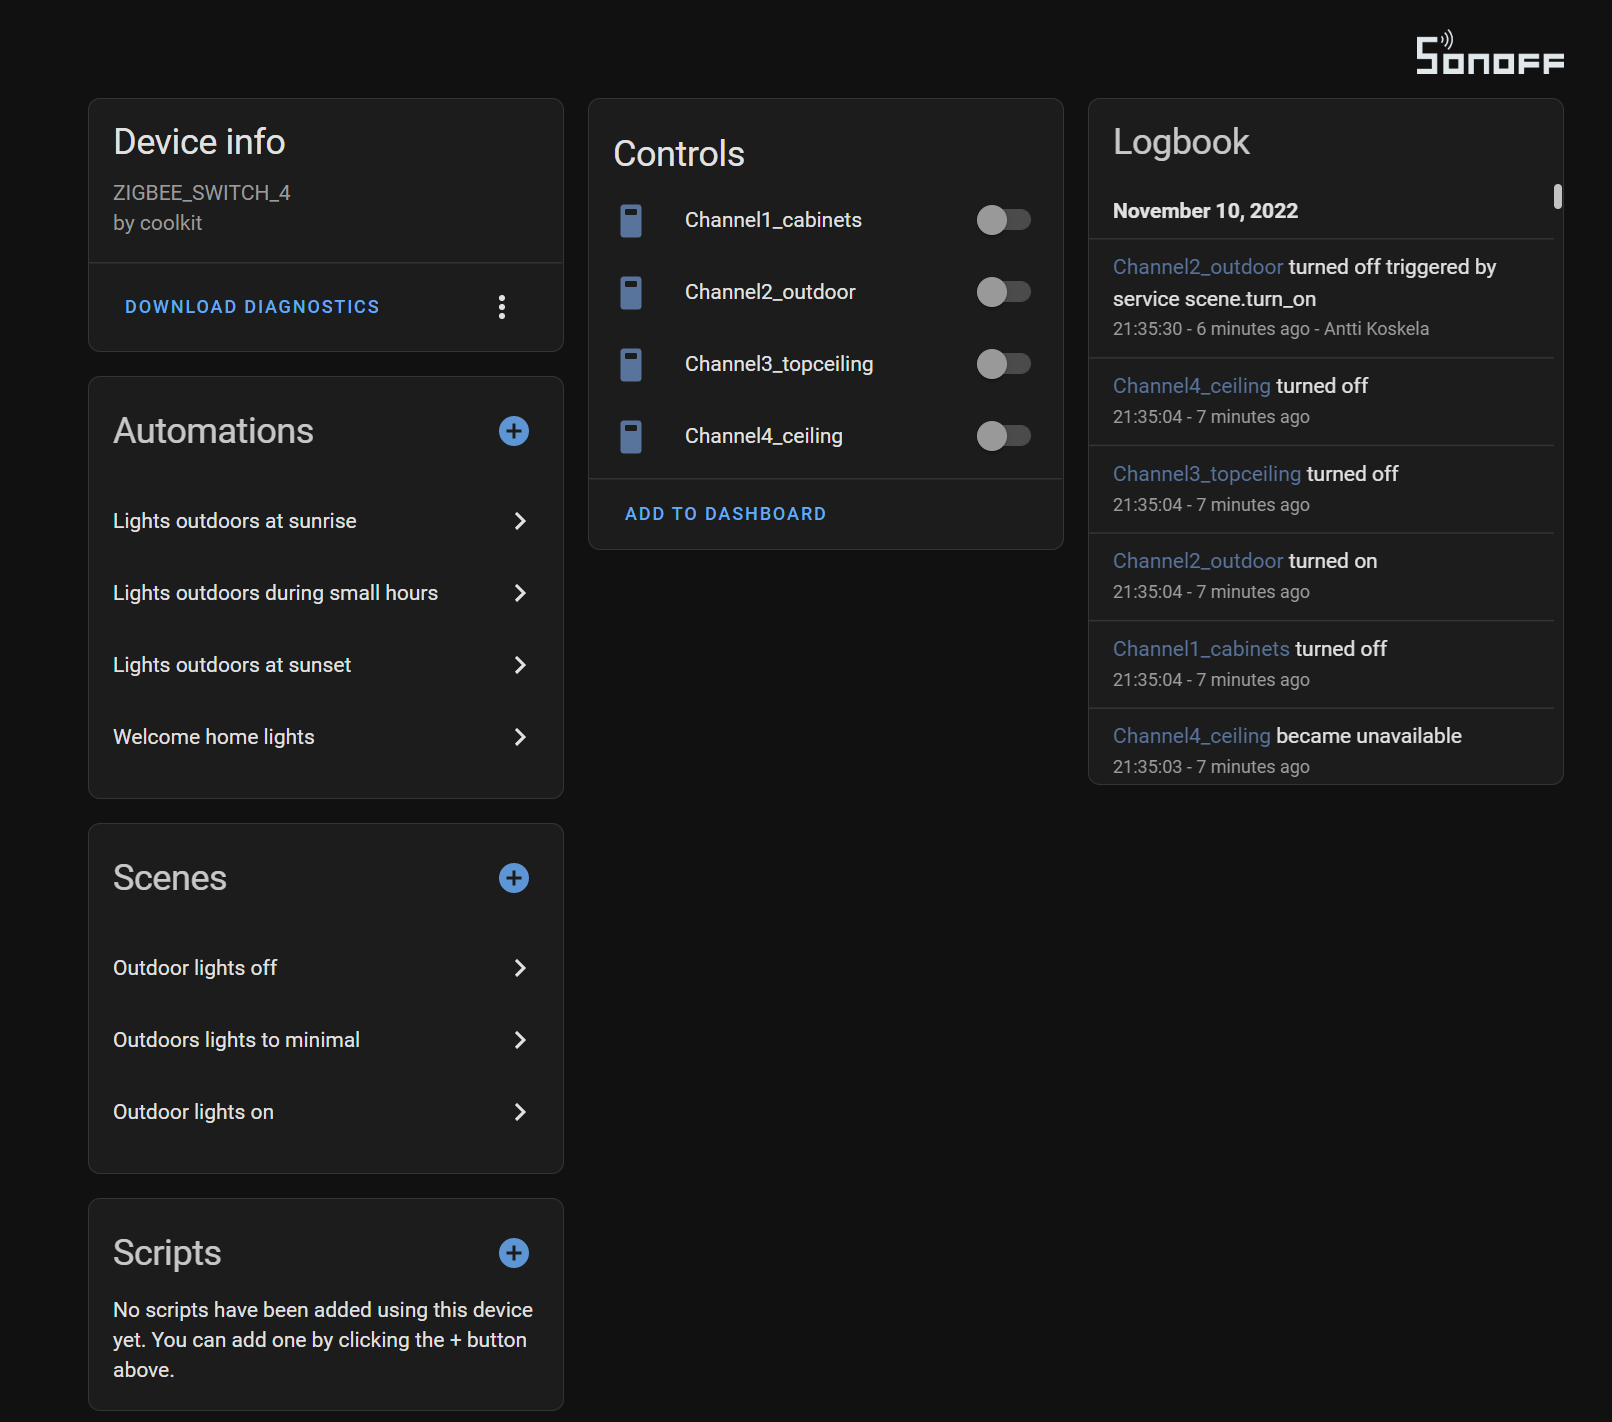Viewport: 1612px width, 1422px height.
Task: Click the add Scene plus icon
Action: click(x=513, y=878)
